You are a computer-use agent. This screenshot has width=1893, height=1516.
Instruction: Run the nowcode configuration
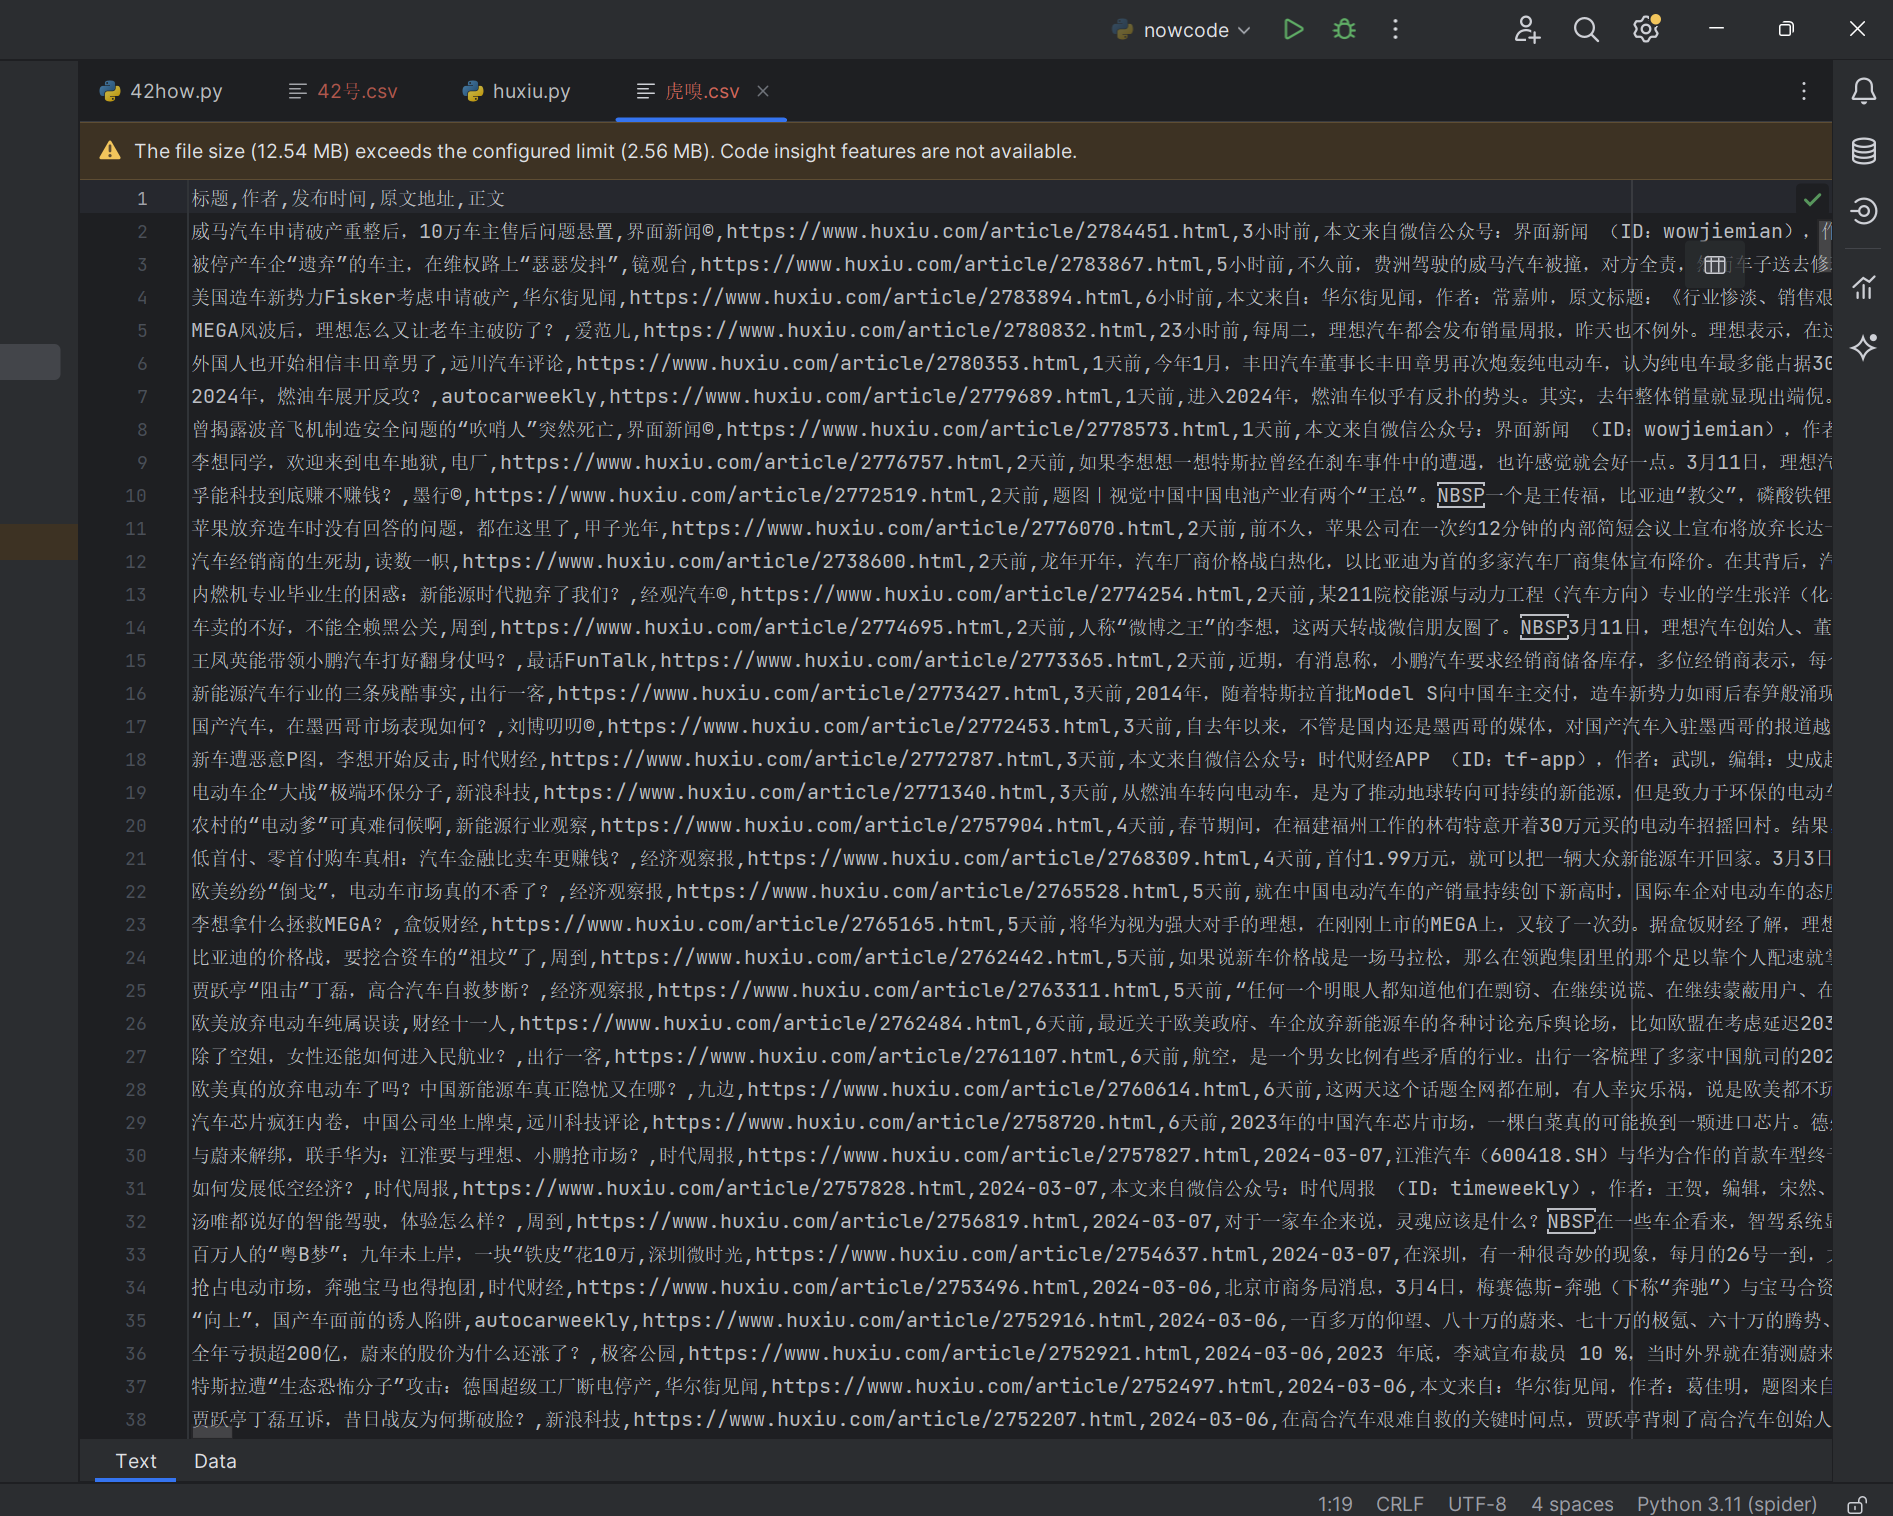[x=1293, y=29]
